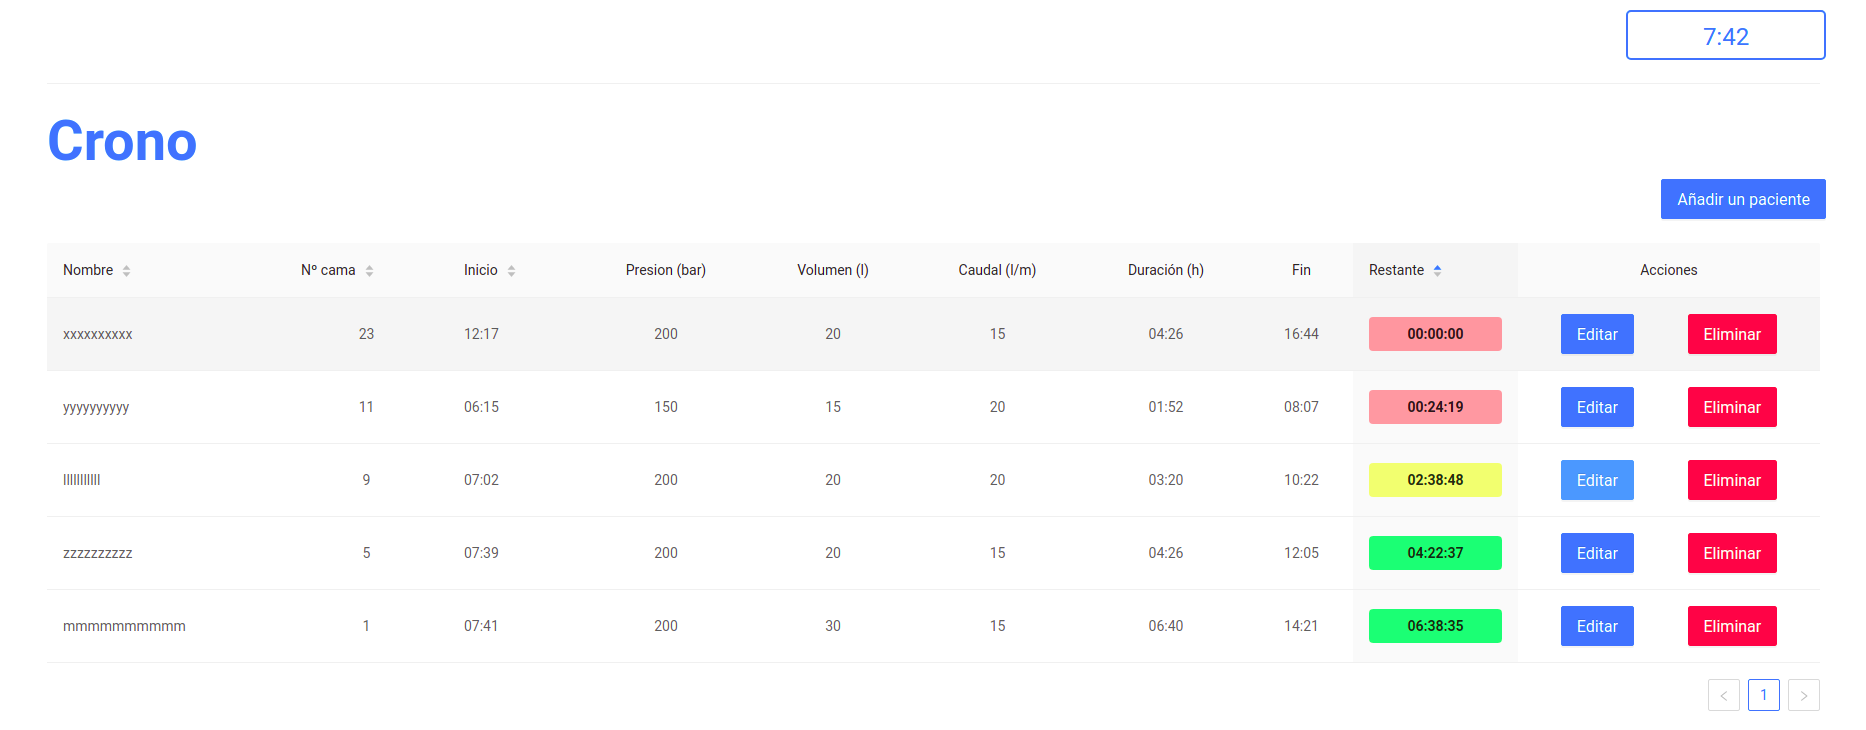Image resolution: width=1866 pixels, height=730 pixels.
Task: Click the green 04:22:37 remaining badge
Action: tap(1435, 553)
